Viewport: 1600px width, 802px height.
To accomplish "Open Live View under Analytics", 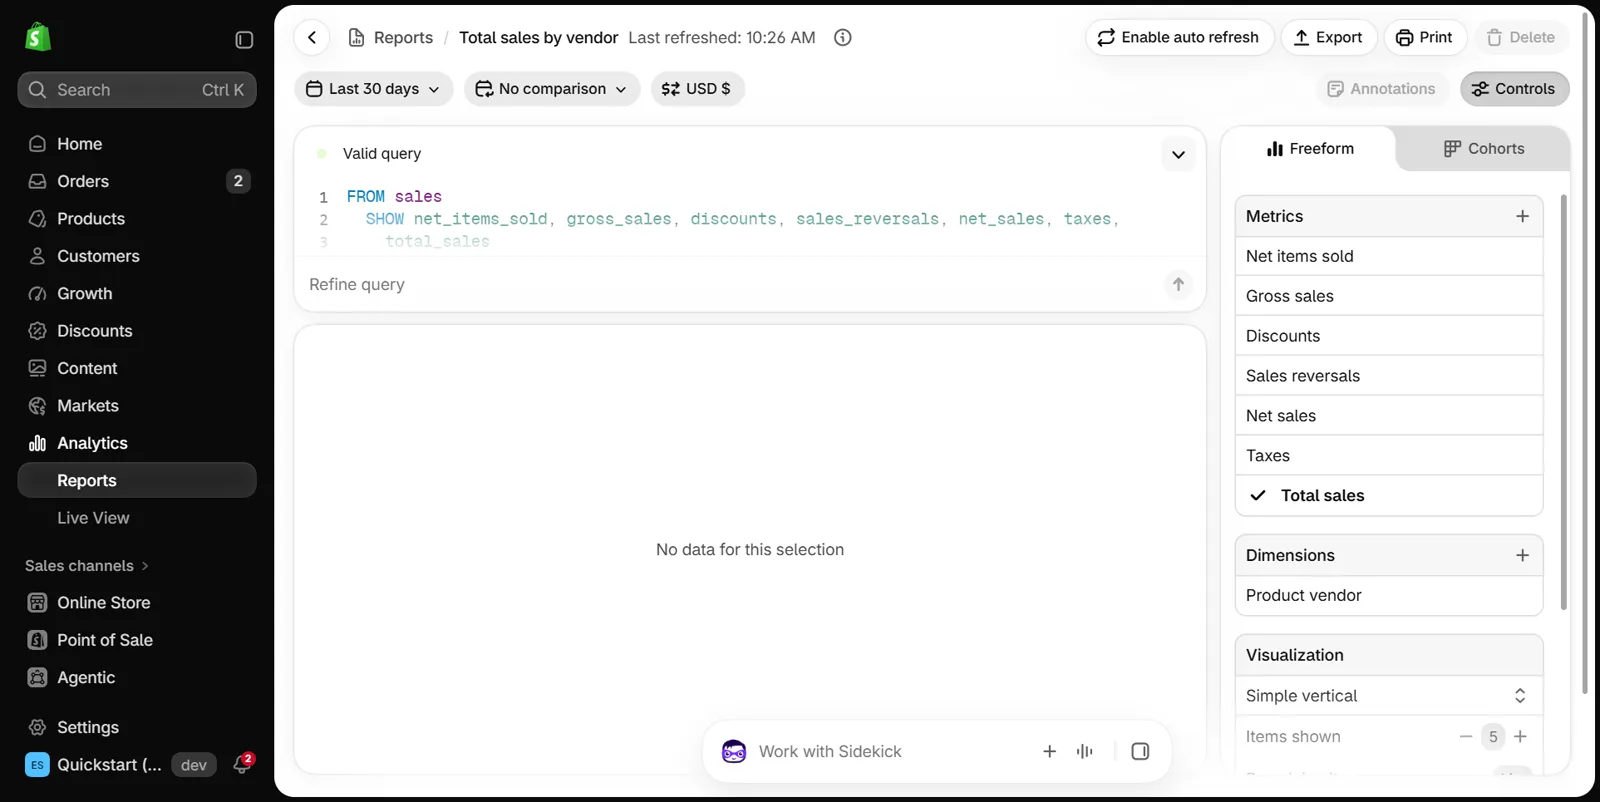I will point(137,518).
